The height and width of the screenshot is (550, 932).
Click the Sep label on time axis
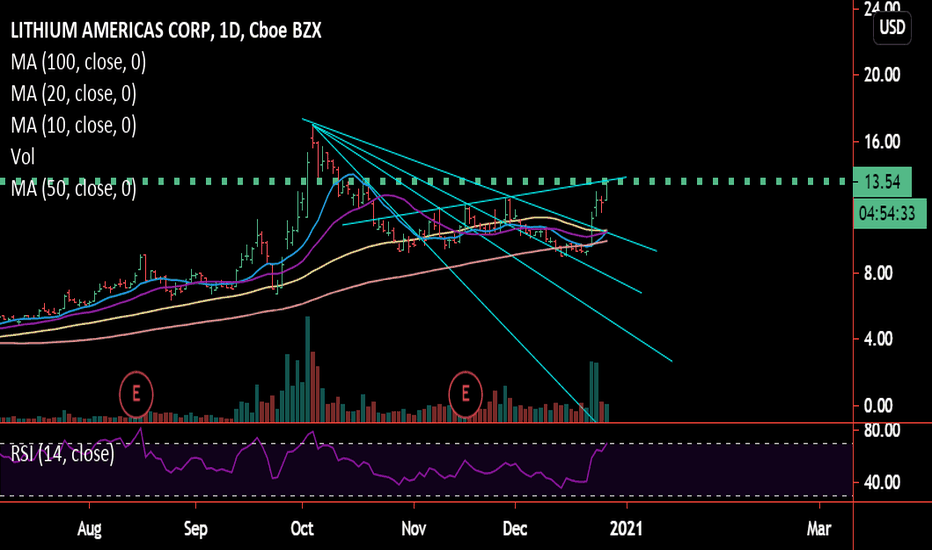coord(196,529)
